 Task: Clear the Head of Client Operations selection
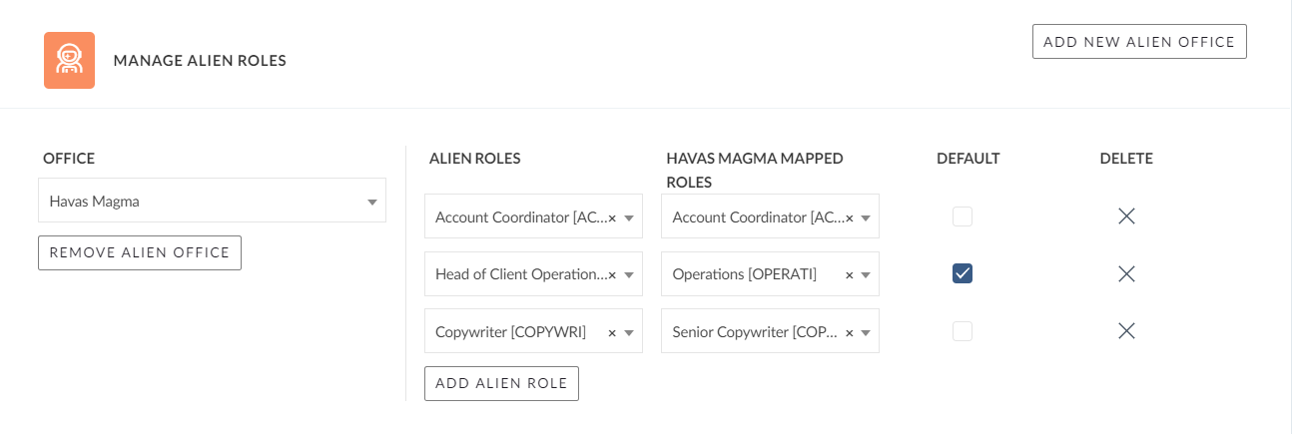pos(612,275)
